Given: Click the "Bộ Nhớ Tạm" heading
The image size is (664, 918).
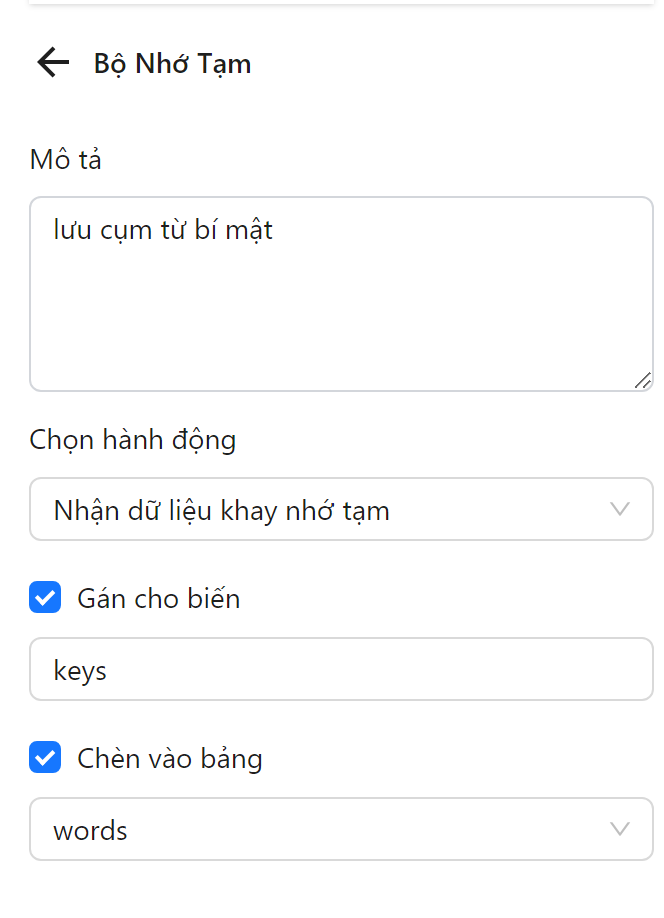Looking at the screenshot, I should tap(172, 63).
